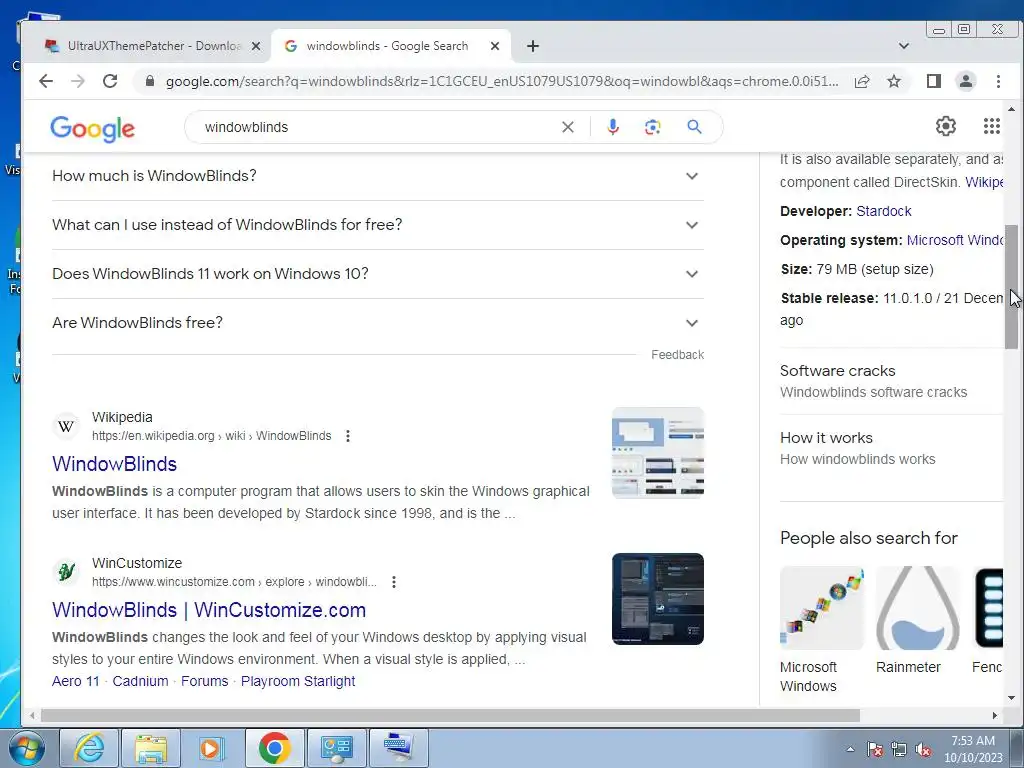Open Microsoft Windows related search thumbnail
The image size is (1024, 768).
[x=822, y=607]
